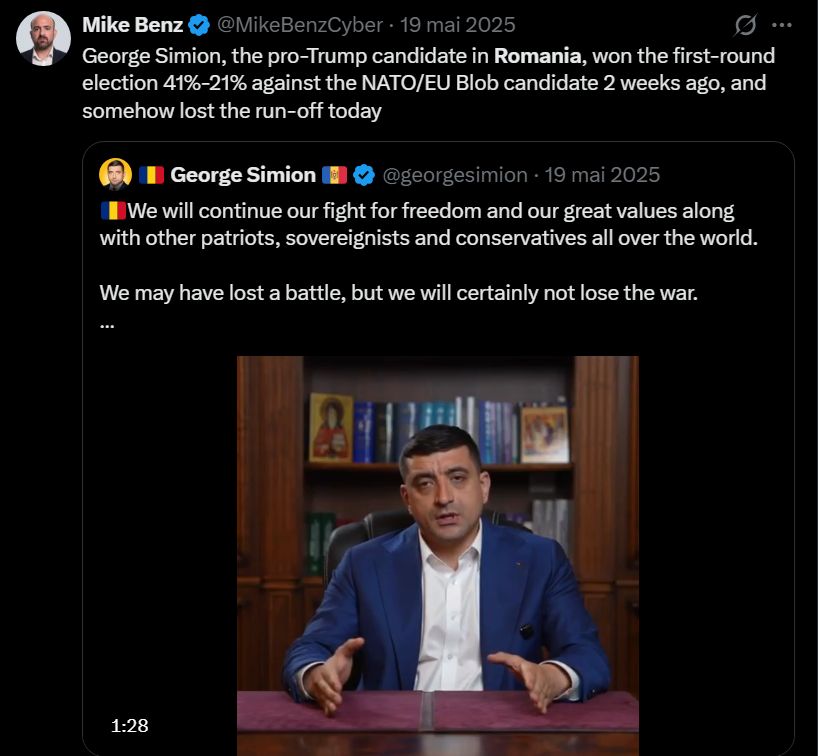The image size is (818, 756).
Task: Click the Romanian flag before George Simion's name
Action: coord(151,175)
